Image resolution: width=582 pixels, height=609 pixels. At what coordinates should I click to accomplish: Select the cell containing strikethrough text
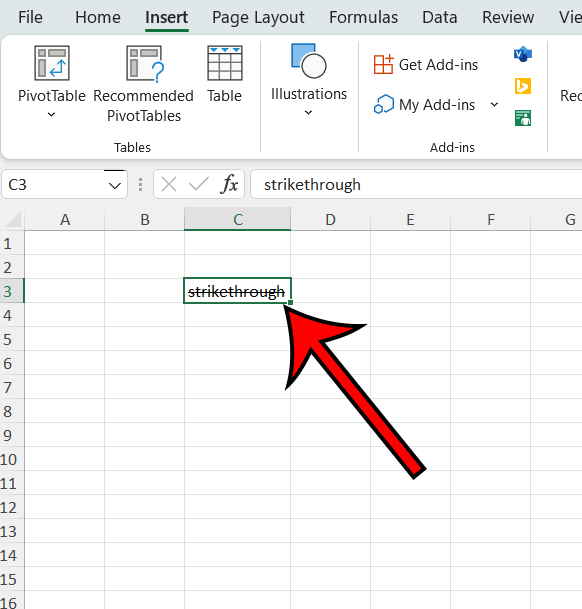[x=237, y=291]
